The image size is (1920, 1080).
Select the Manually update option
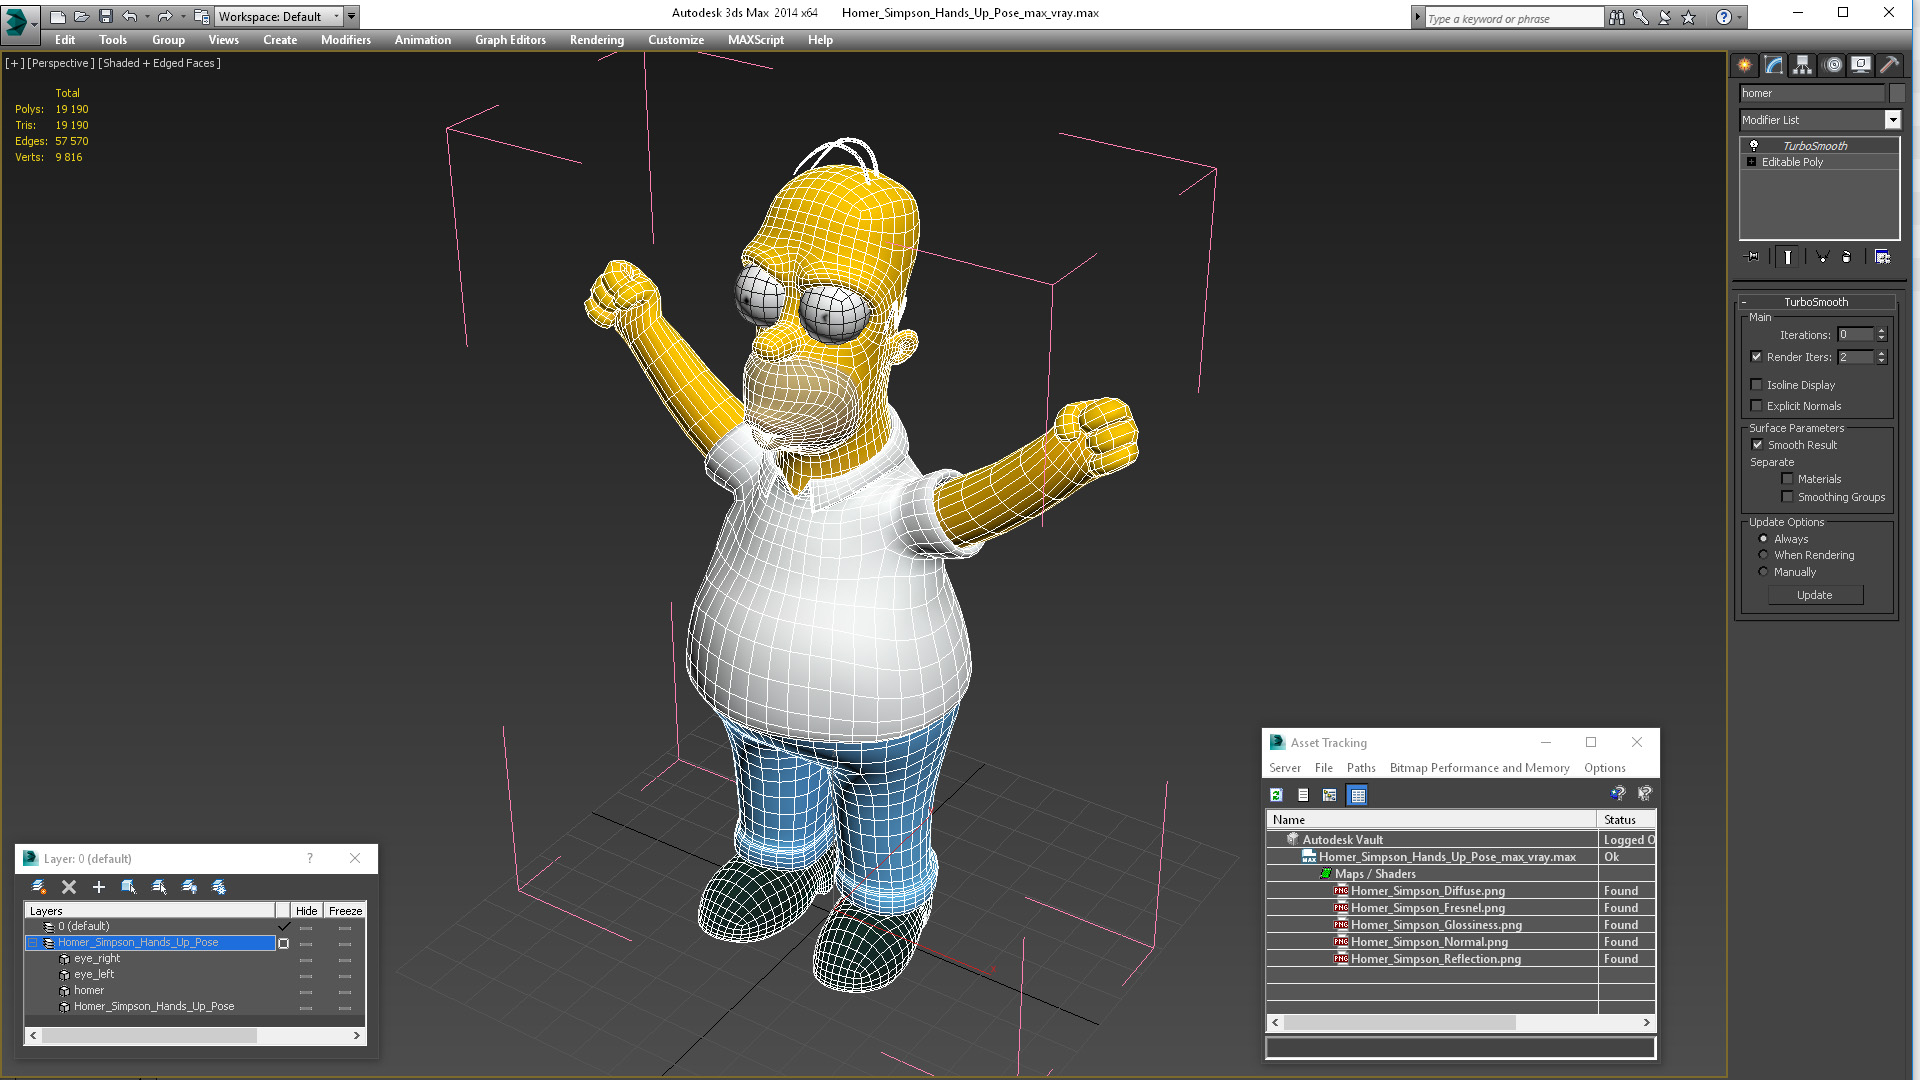click(1764, 572)
